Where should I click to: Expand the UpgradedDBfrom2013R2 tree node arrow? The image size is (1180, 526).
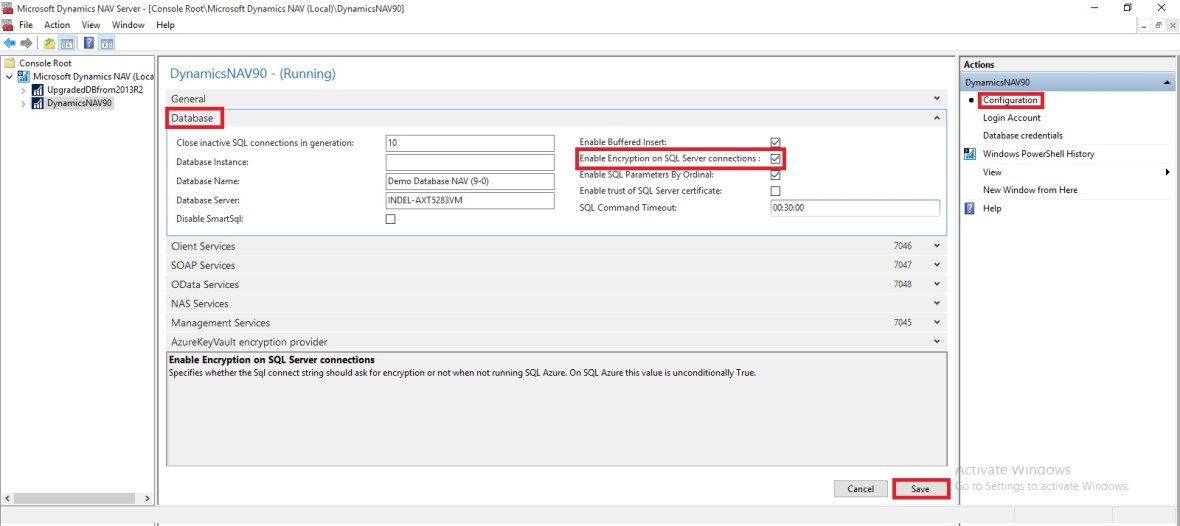click(23, 90)
